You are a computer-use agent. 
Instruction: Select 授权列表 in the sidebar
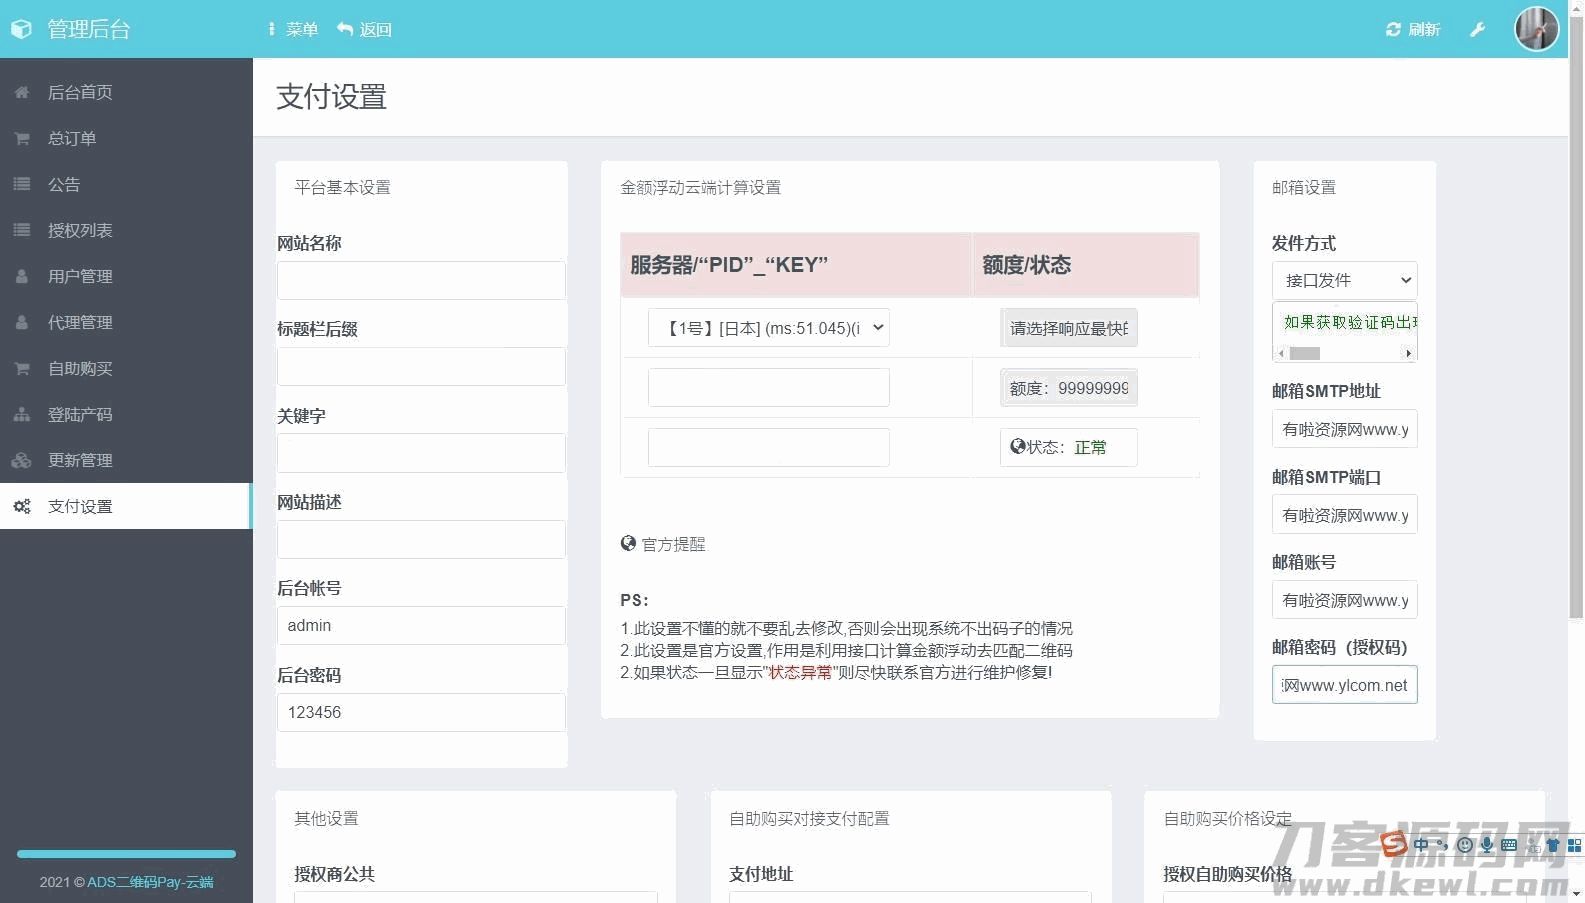pyautogui.click(x=80, y=230)
